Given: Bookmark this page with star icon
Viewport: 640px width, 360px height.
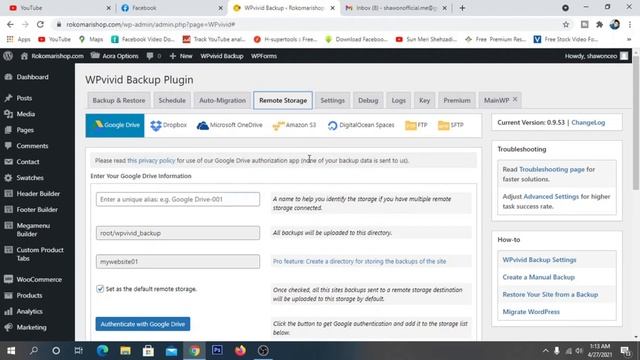Looking at the screenshot, I should pos(566,24).
